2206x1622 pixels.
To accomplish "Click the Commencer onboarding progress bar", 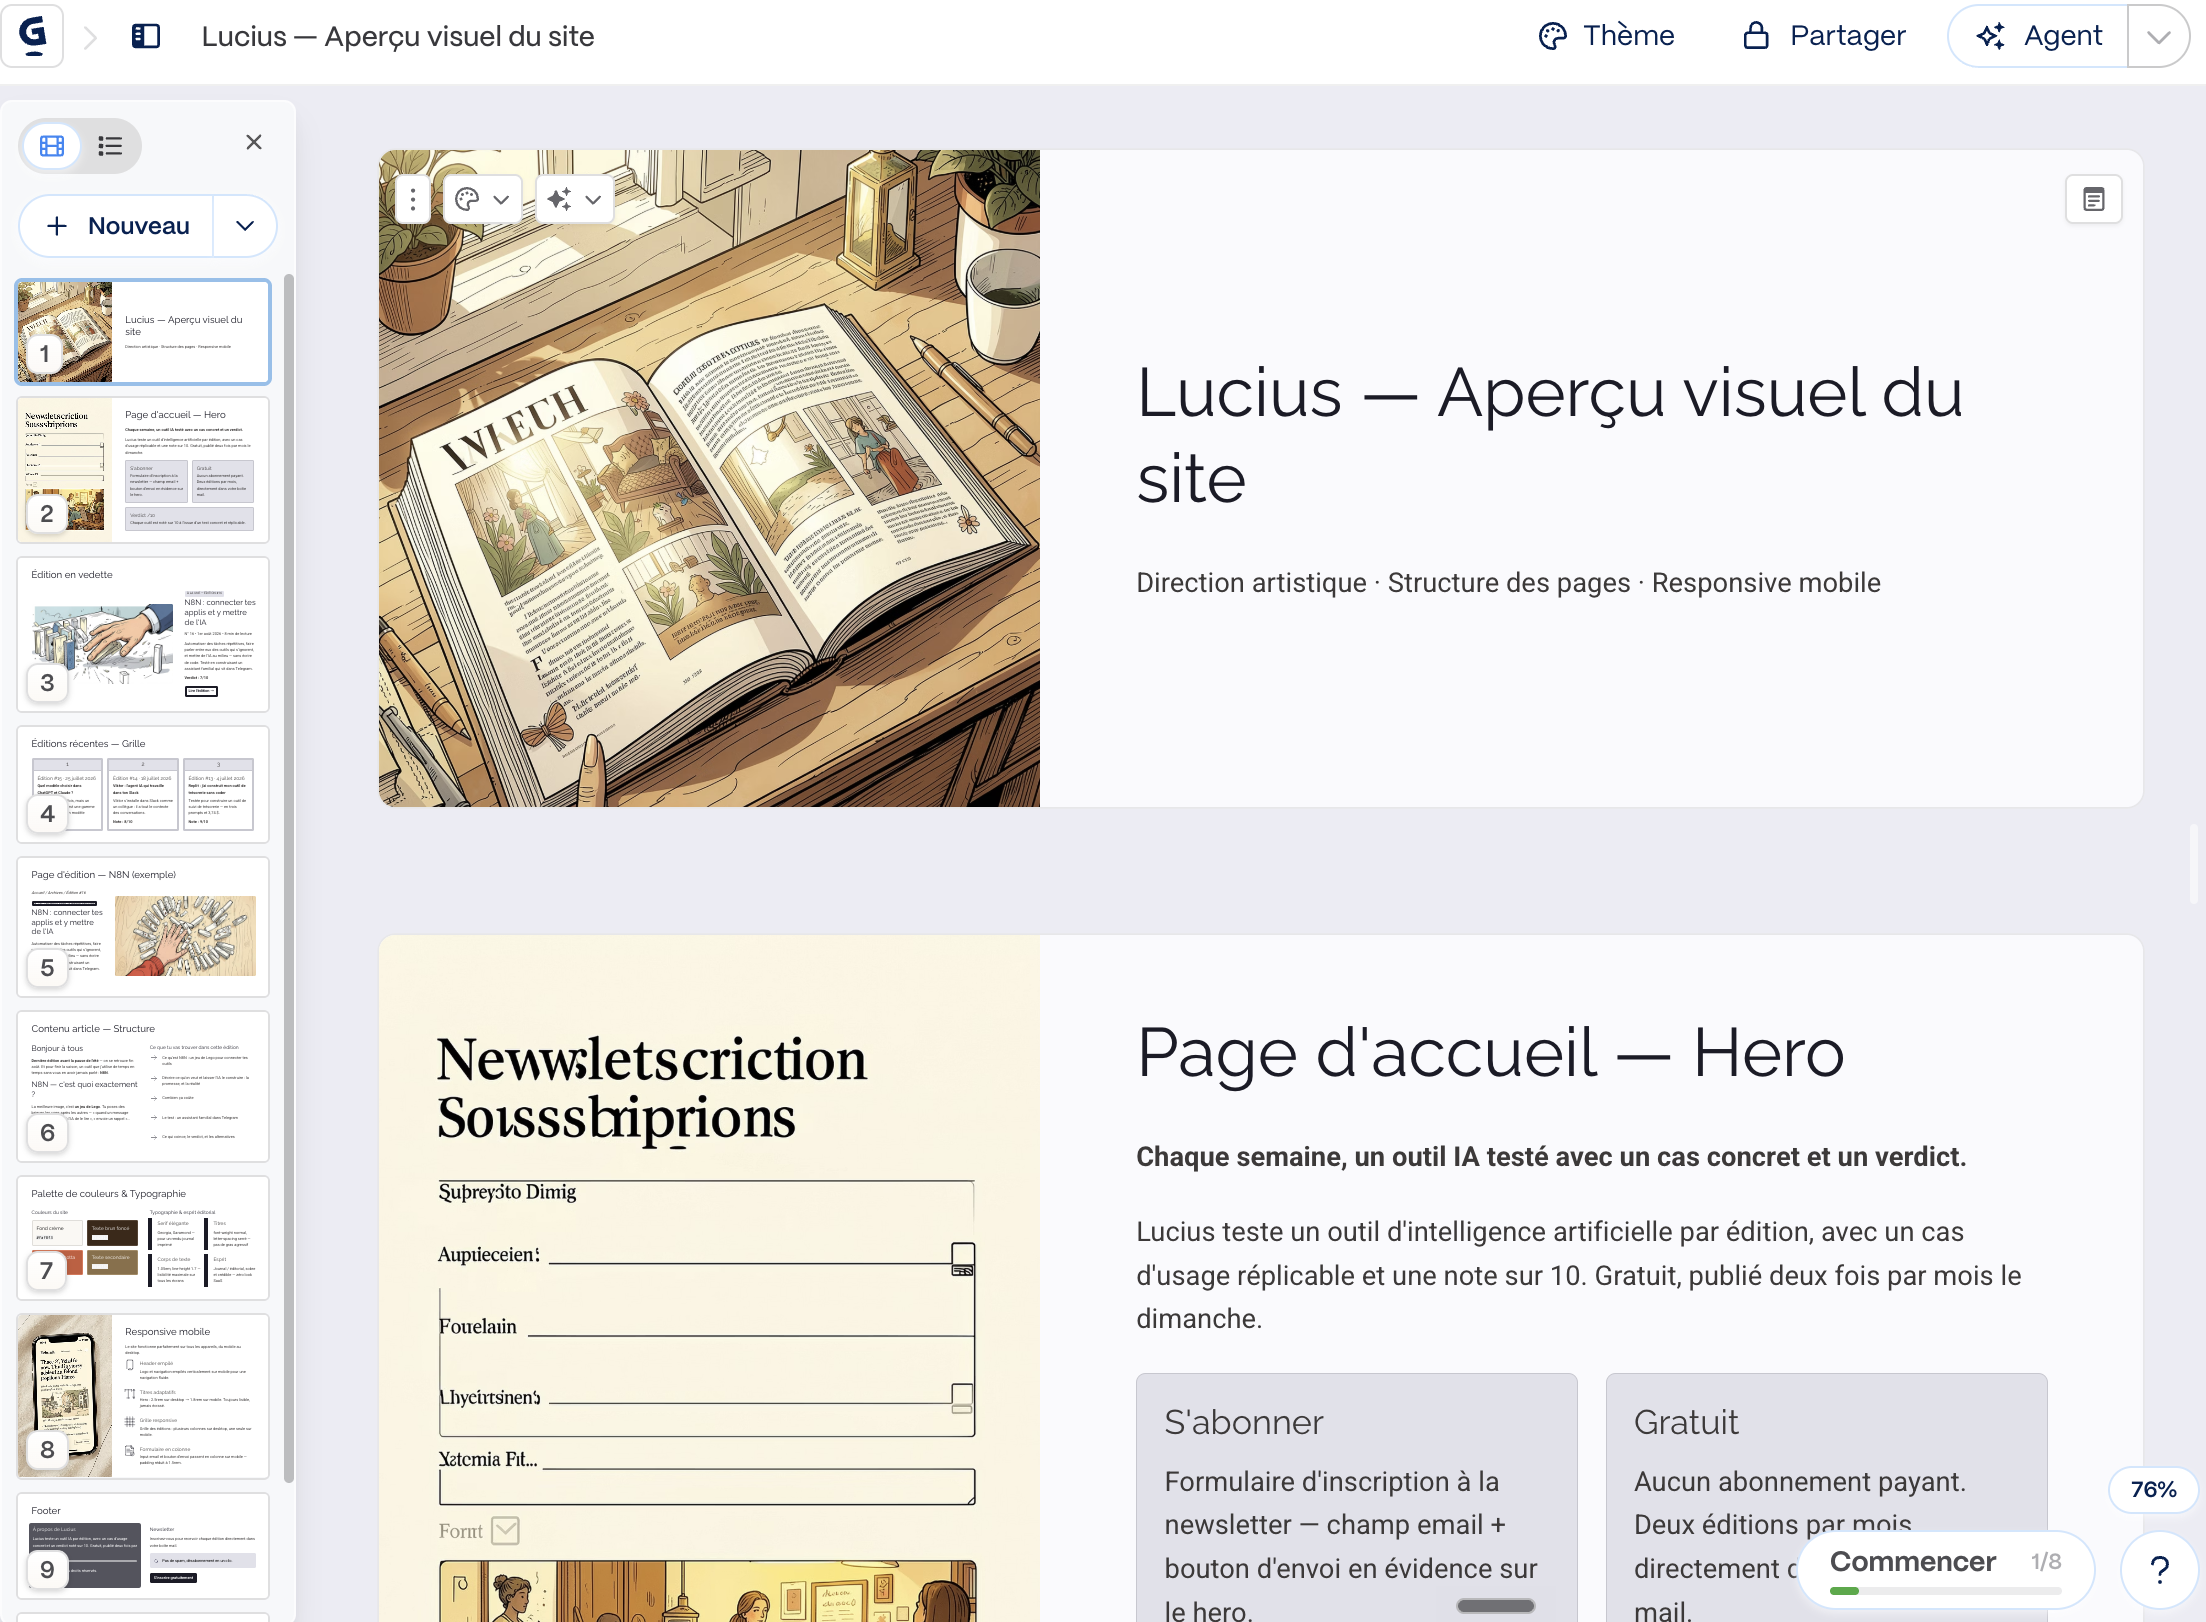I will click(x=1944, y=1591).
